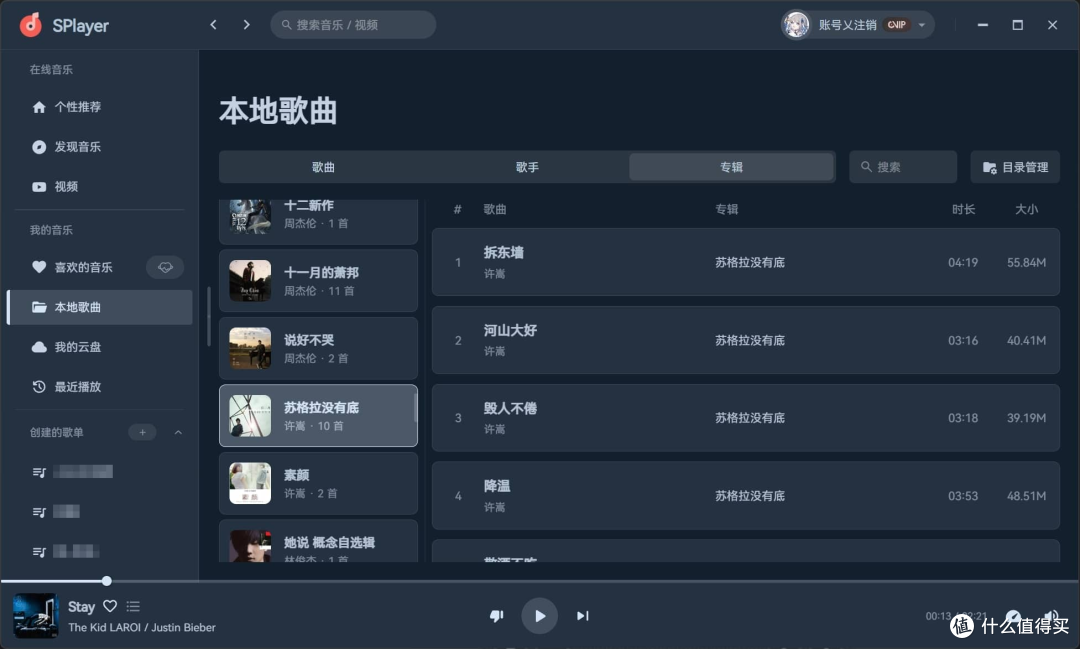Open 最近播放 in sidebar
The height and width of the screenshot is (649, 1080).
click(x=100, y=387)
